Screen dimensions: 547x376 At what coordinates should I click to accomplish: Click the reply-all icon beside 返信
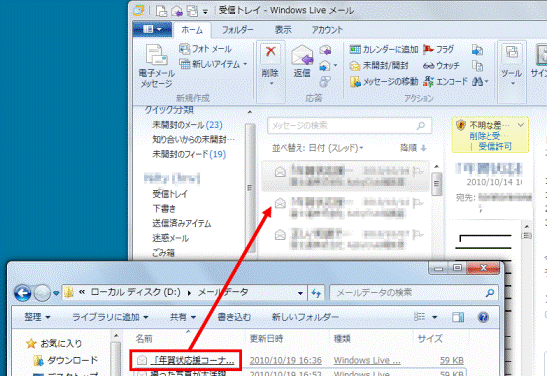(325, 50)
